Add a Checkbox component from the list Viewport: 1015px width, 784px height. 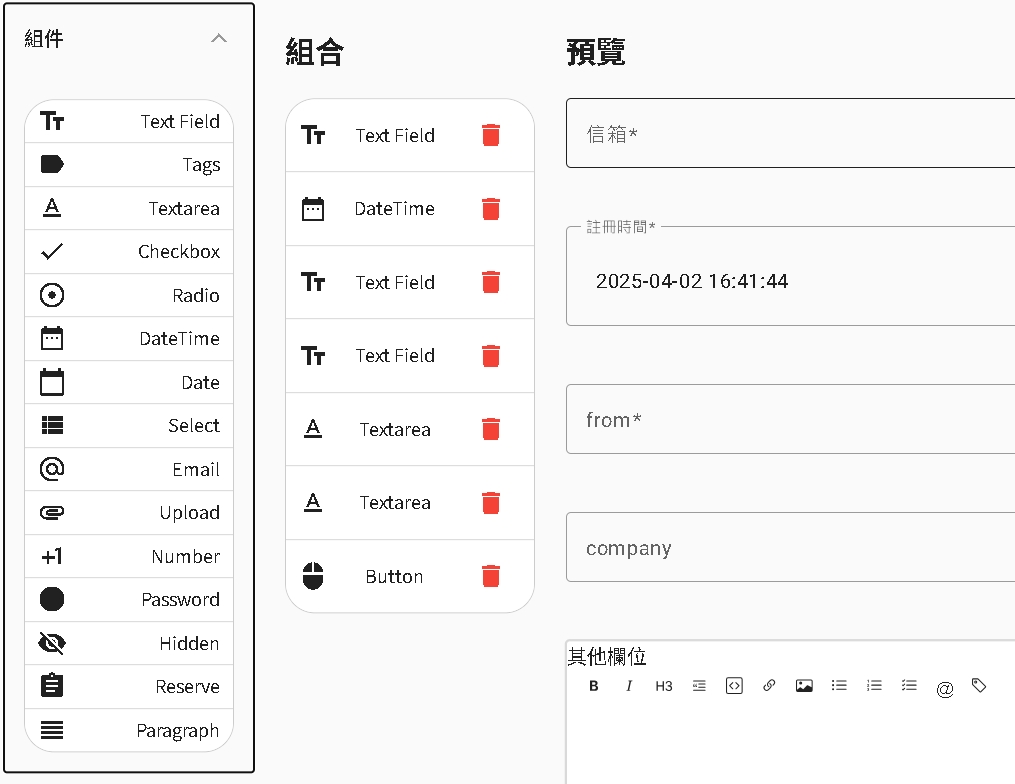pyautogui.click(x=129, y=252)
